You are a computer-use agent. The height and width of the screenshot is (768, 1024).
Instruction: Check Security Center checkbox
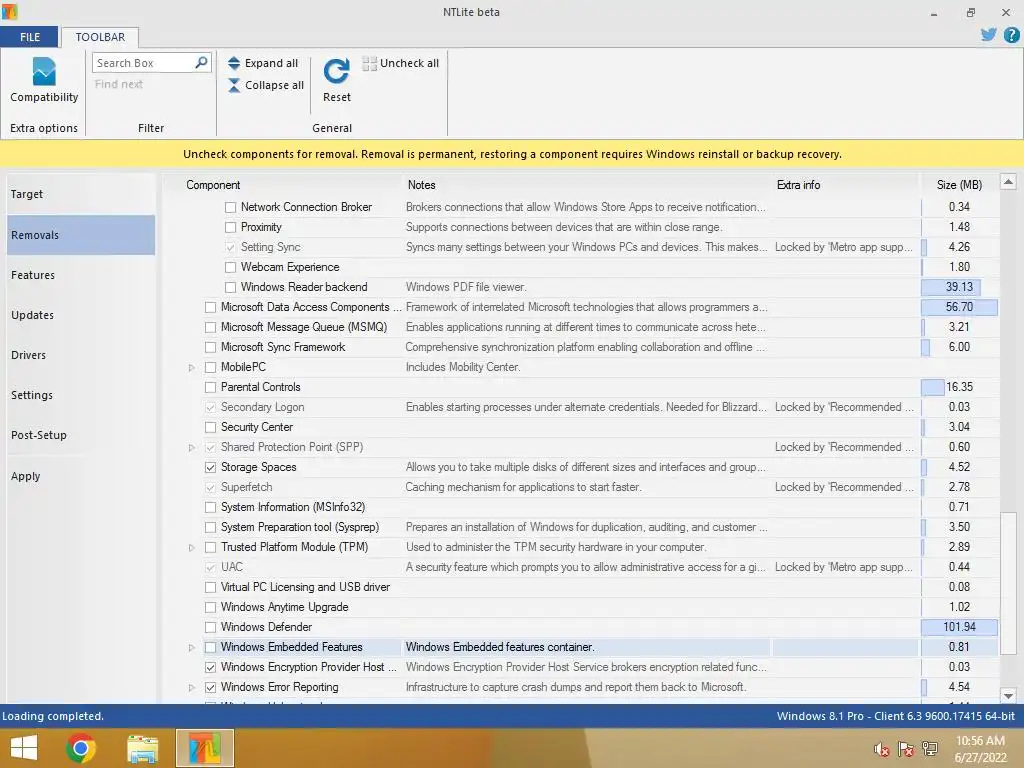pos(210,428)
